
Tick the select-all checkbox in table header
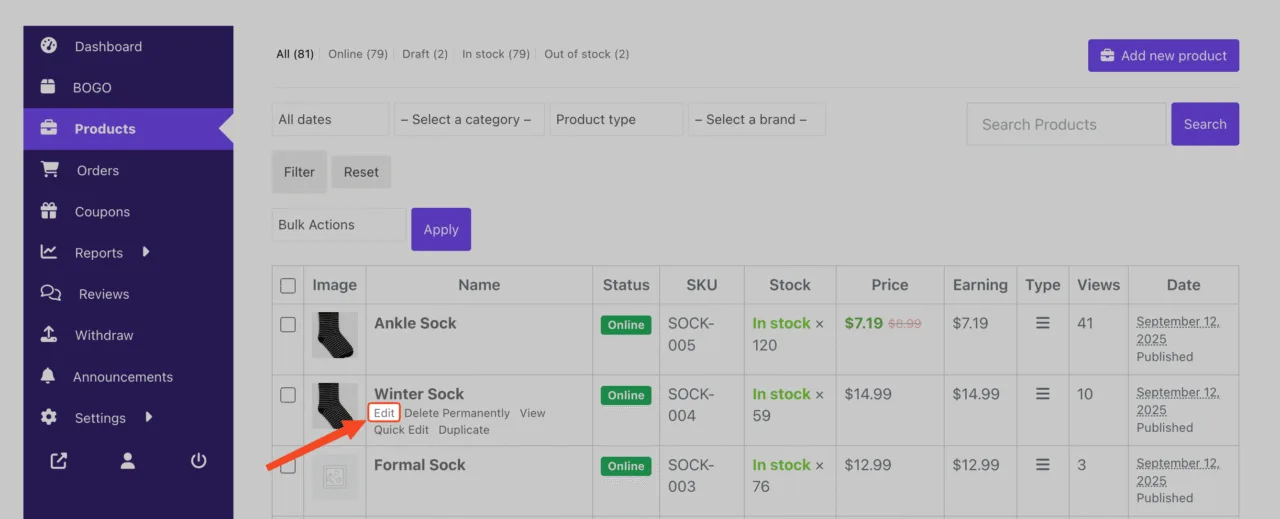[288, 286]
